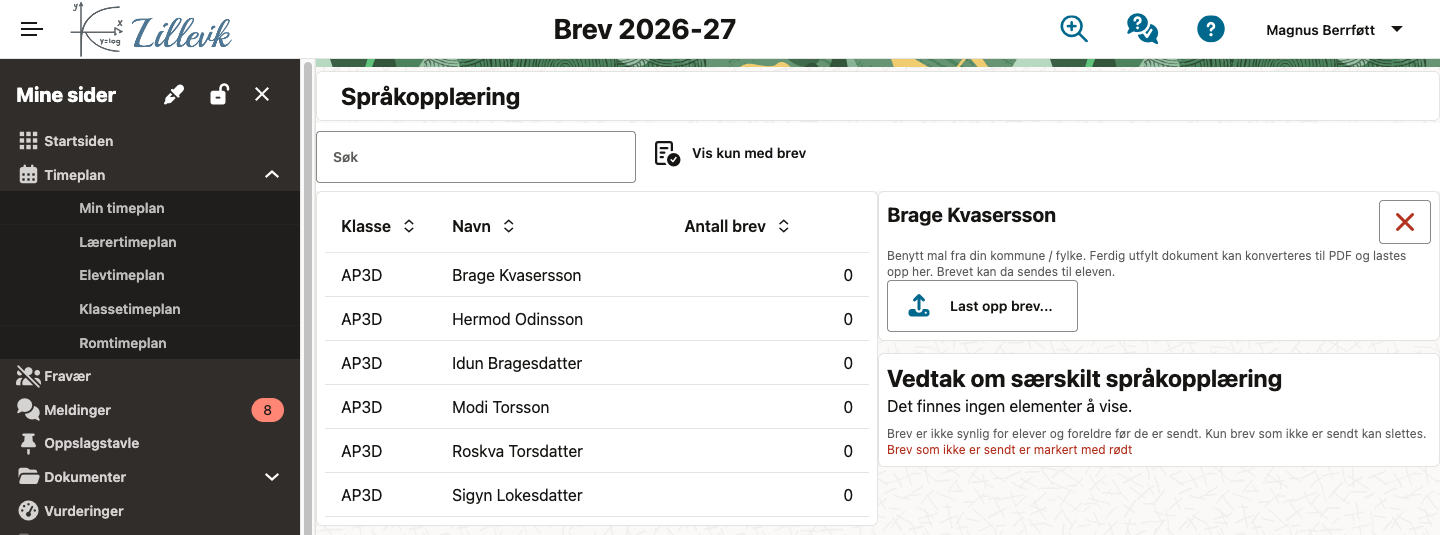This screenshot has height=535, width=1440.
Task: Open Klassetimeplan
Action: point(130,309)
